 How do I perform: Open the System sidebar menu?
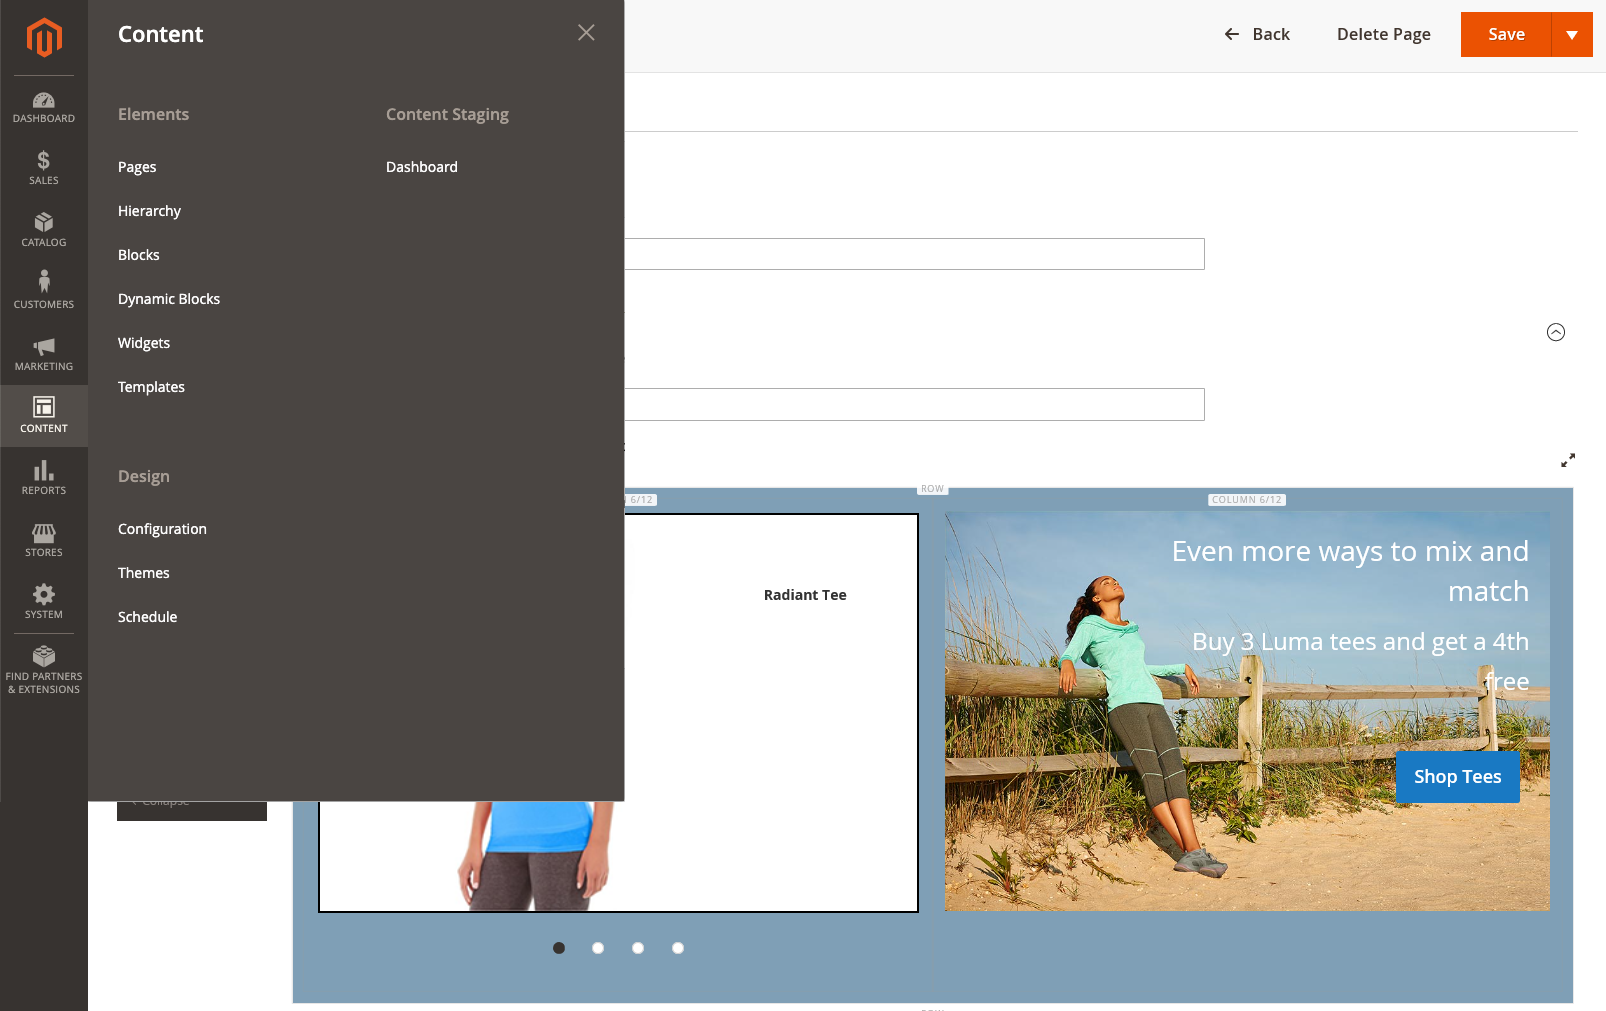(44, 602)
